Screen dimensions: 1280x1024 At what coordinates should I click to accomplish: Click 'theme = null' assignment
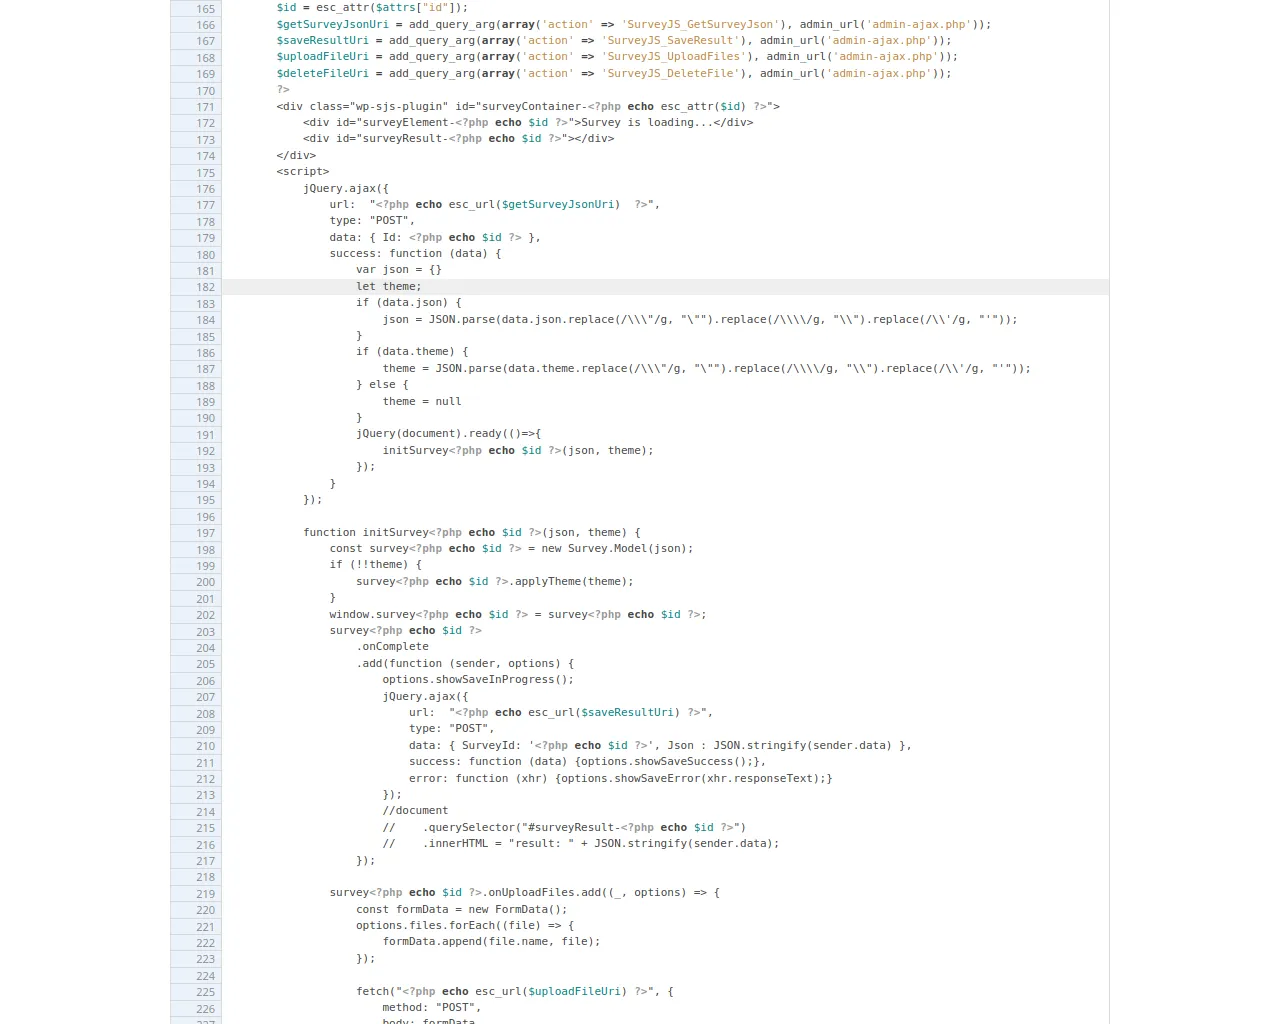[422, 401]
